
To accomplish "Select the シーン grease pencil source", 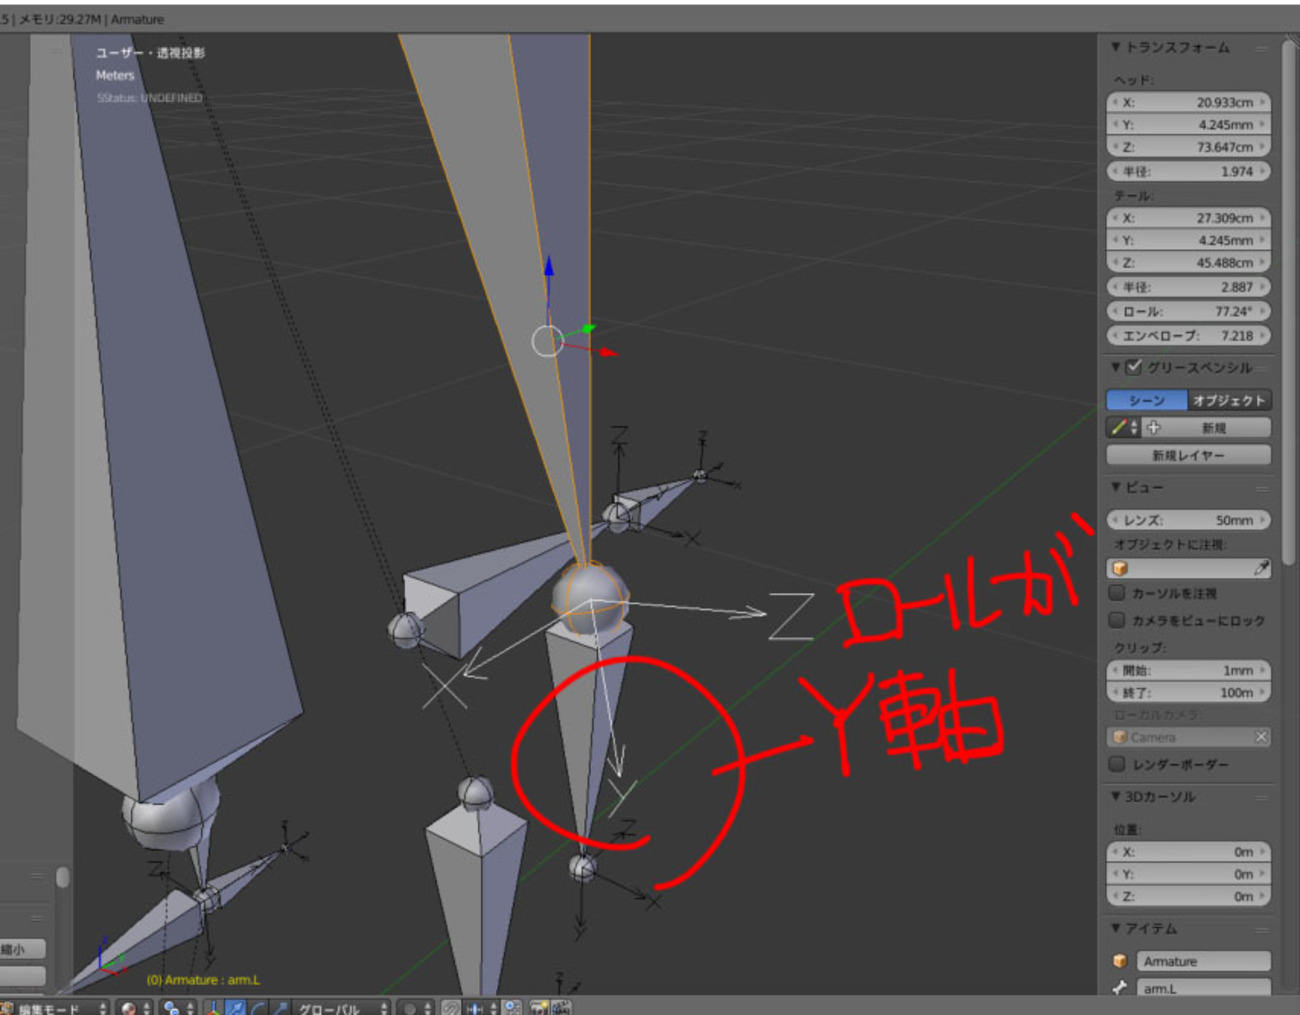I will [1147, 400].
